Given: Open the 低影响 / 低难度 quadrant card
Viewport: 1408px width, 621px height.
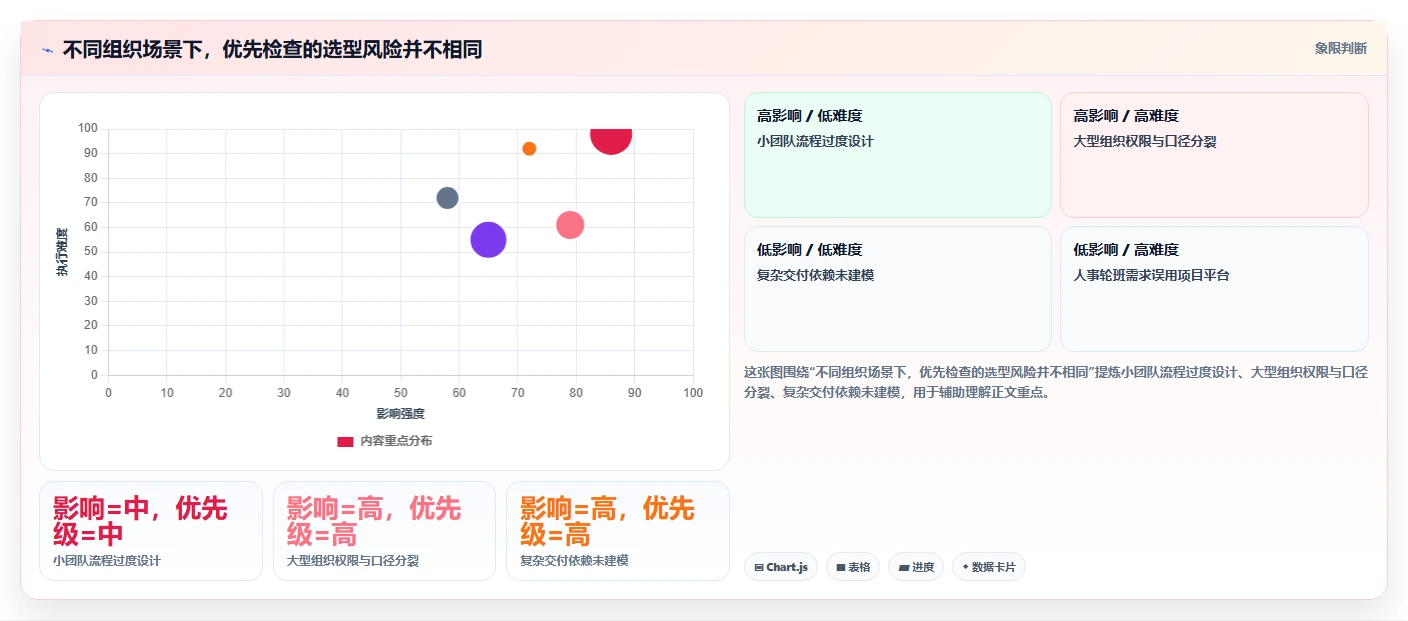Looking at the screenshot, I should pos(897,289).
